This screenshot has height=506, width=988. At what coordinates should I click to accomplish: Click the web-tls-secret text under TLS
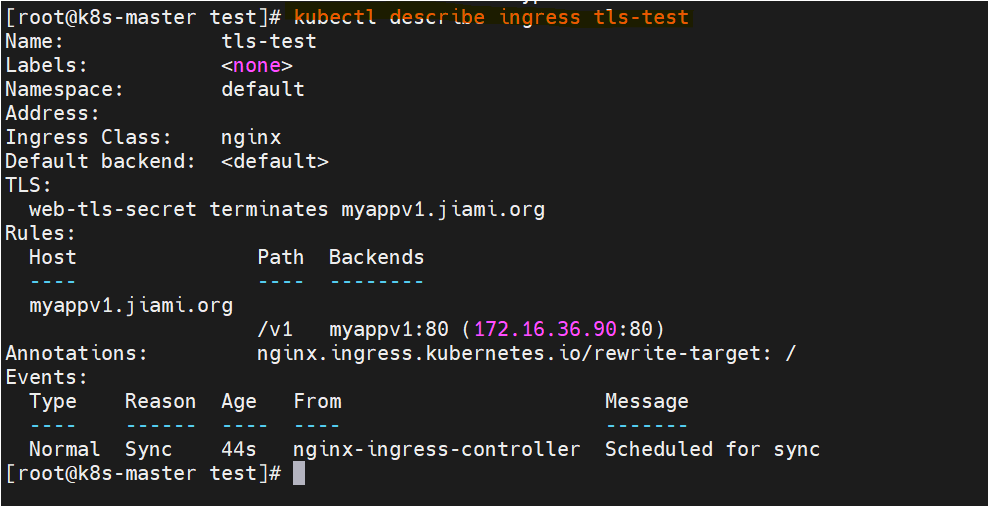tap(113, 209)
